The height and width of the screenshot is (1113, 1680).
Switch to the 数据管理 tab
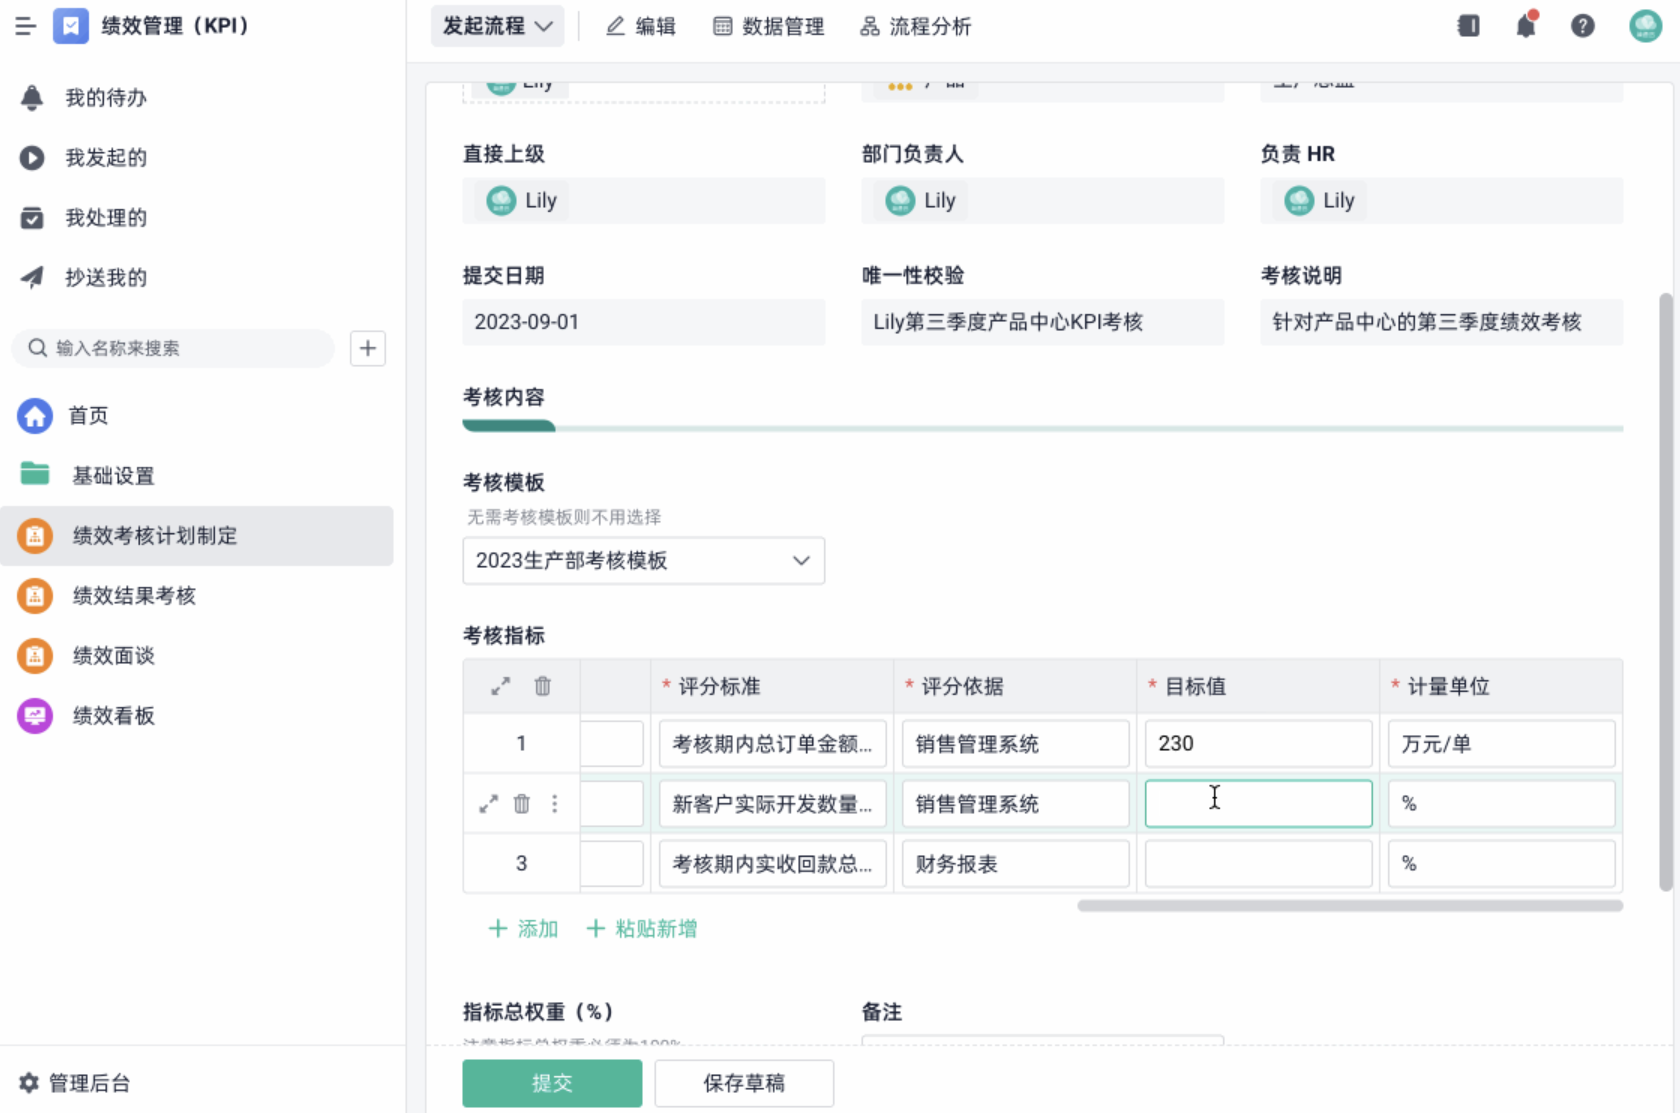(x=769, y=26)
